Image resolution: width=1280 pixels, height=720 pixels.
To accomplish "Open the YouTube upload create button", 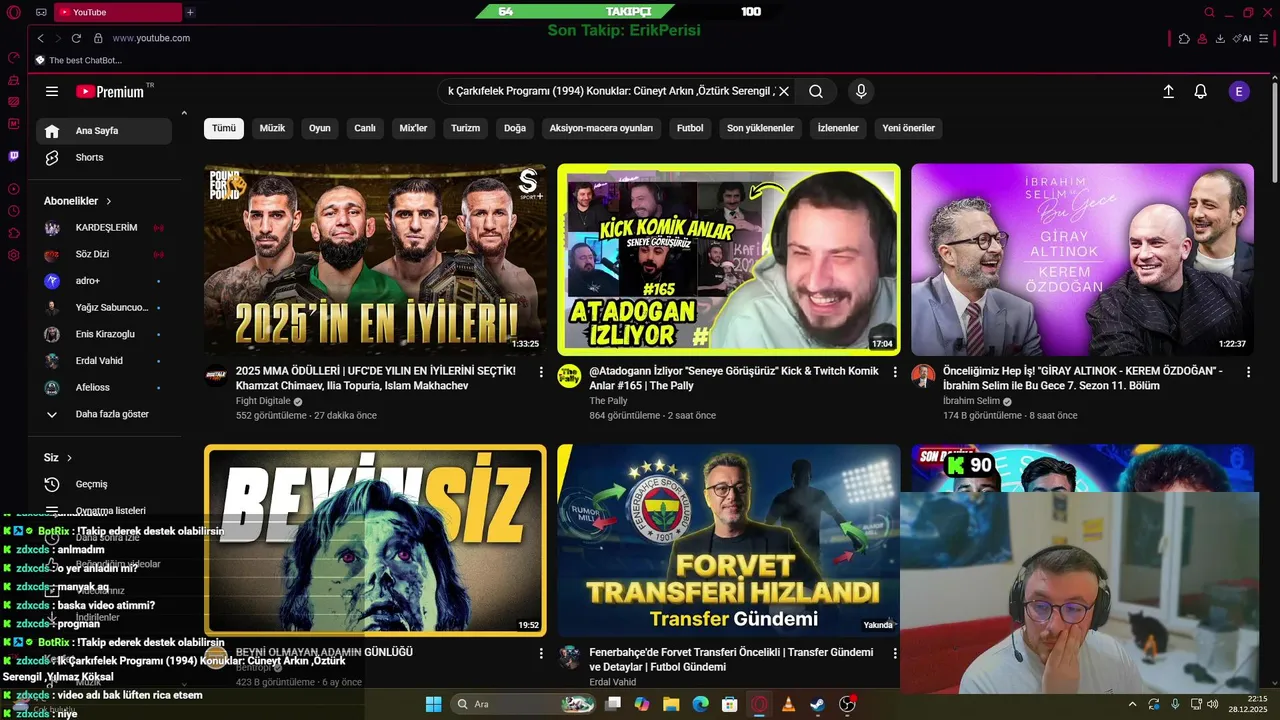I will click(x=1168, y=91).
